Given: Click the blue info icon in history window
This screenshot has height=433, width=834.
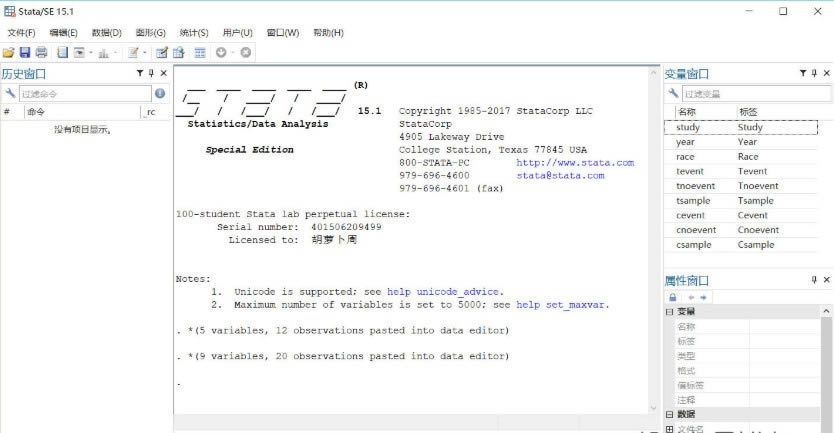Looking at the screenshot, I should pyautogui.click(x=160, y=93).
